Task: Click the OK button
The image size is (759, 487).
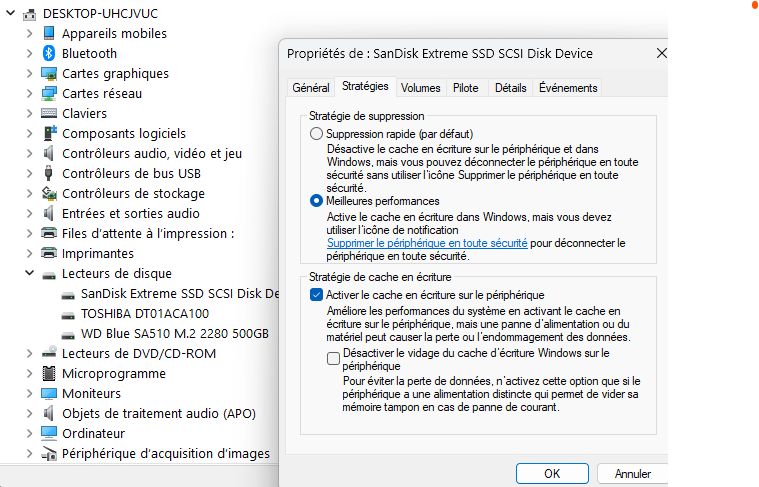Action: pyautogui.click(x=552, y=473)
